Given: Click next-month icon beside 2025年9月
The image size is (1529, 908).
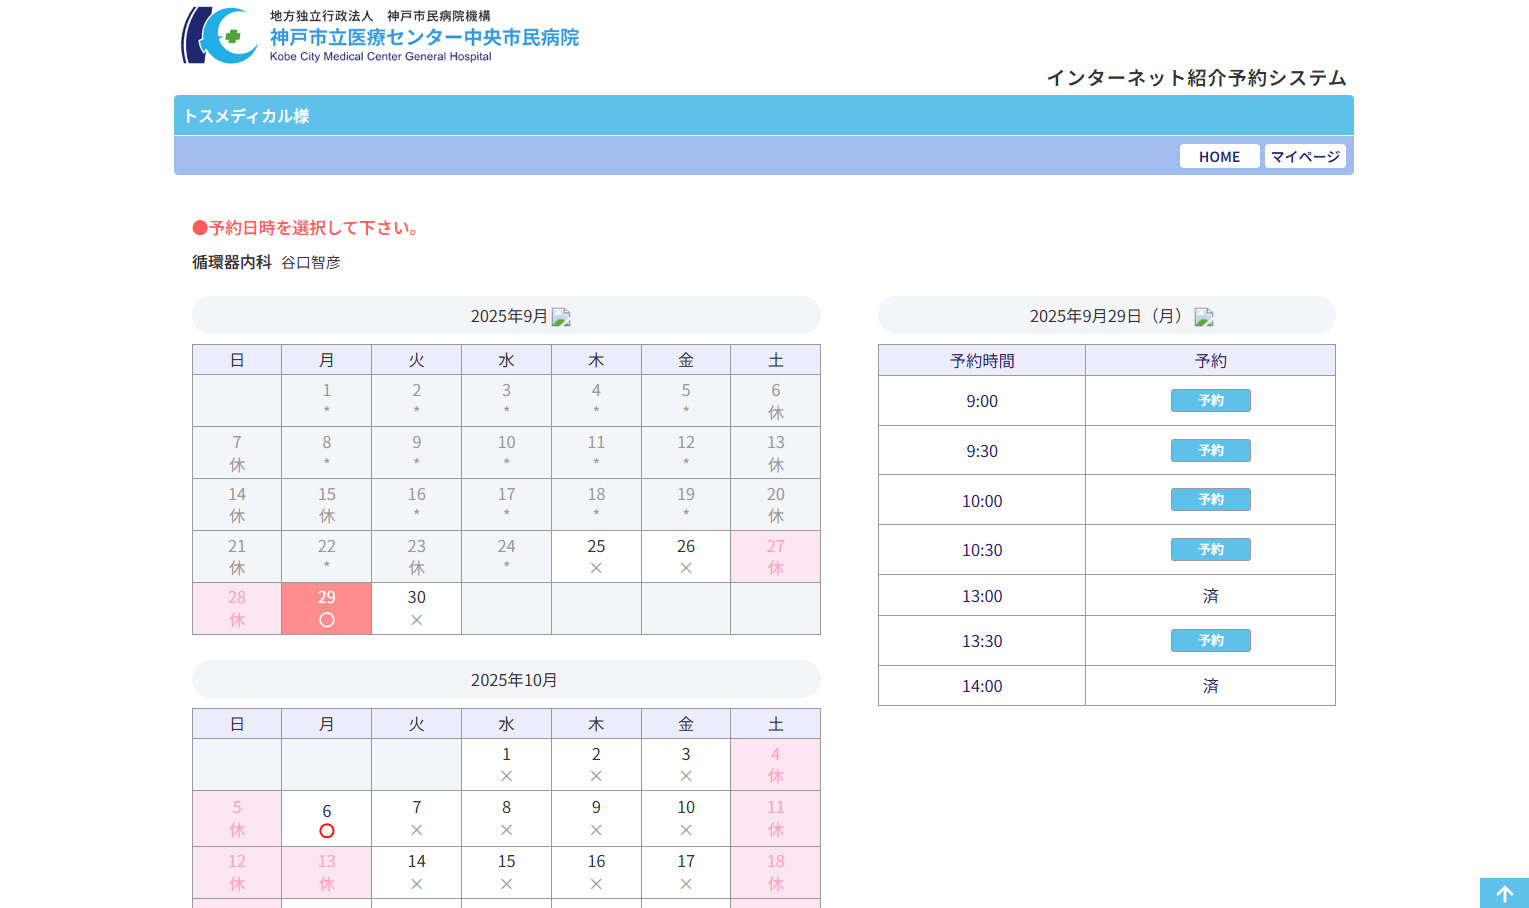Looking at the screenshot, I should tap(561, 317).
